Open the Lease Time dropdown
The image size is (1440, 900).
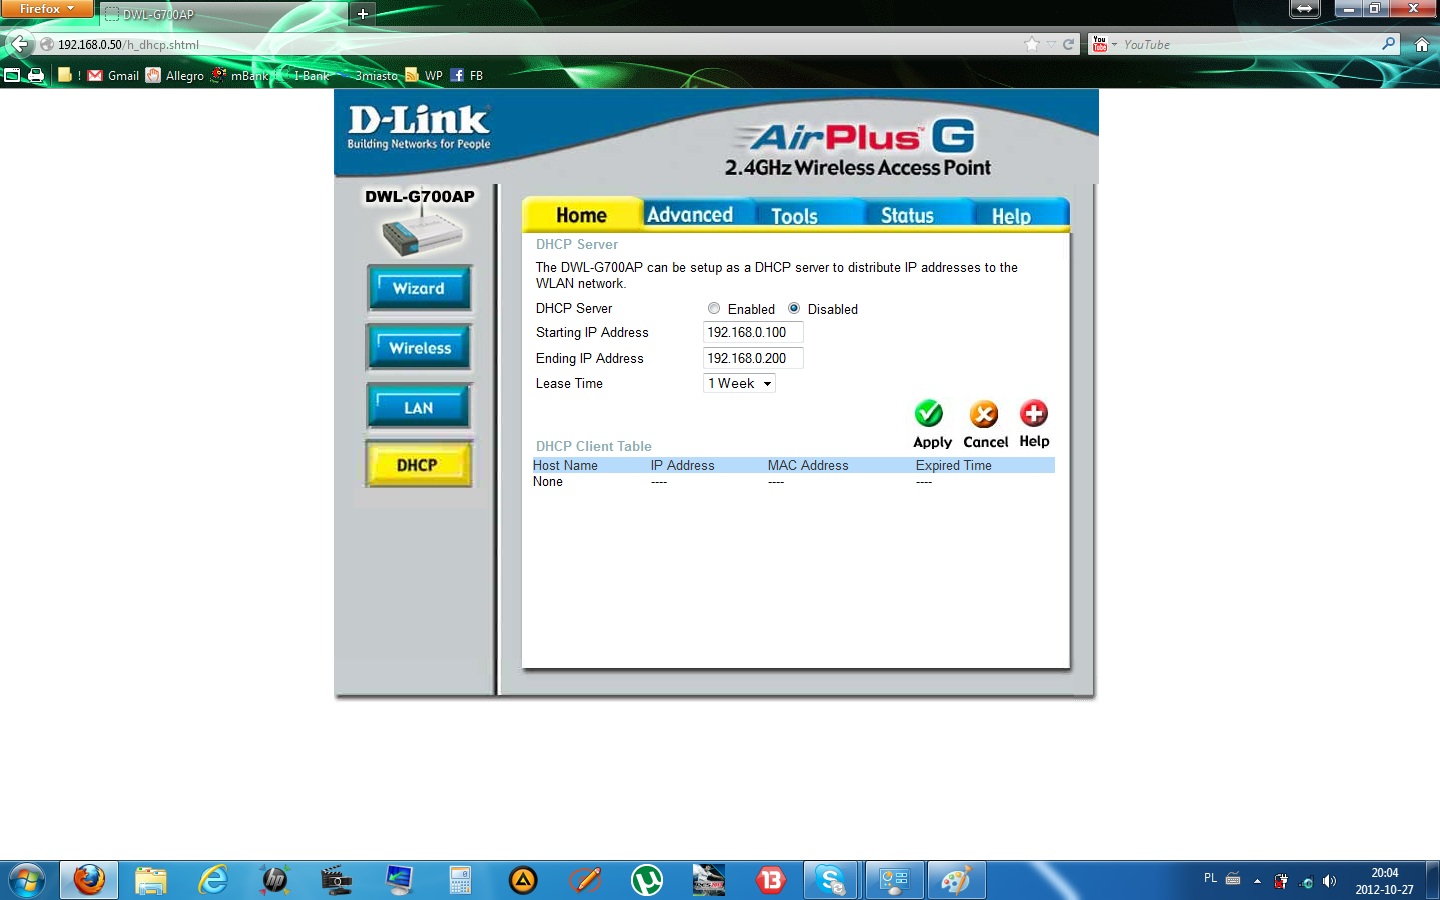coord(739,383)
